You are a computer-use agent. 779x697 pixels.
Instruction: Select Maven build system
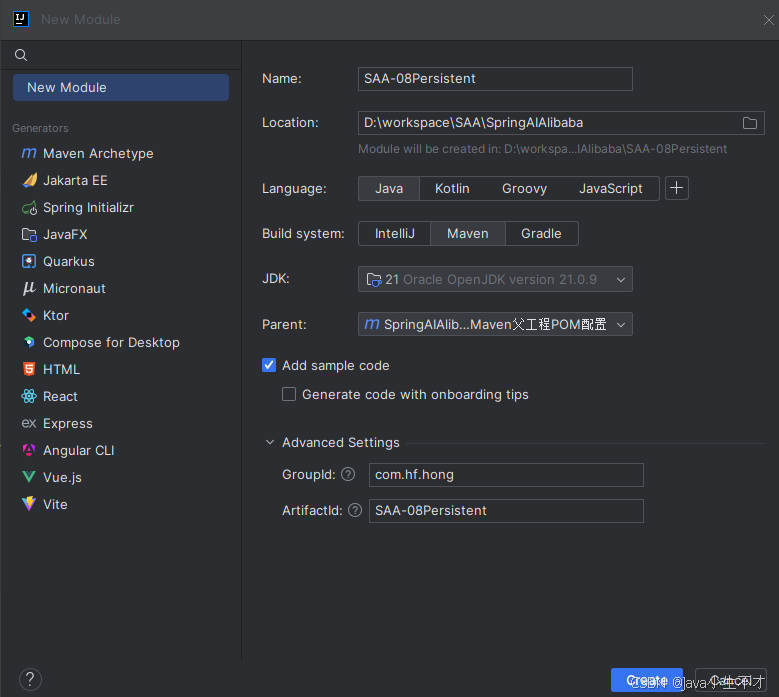[467, 233]
